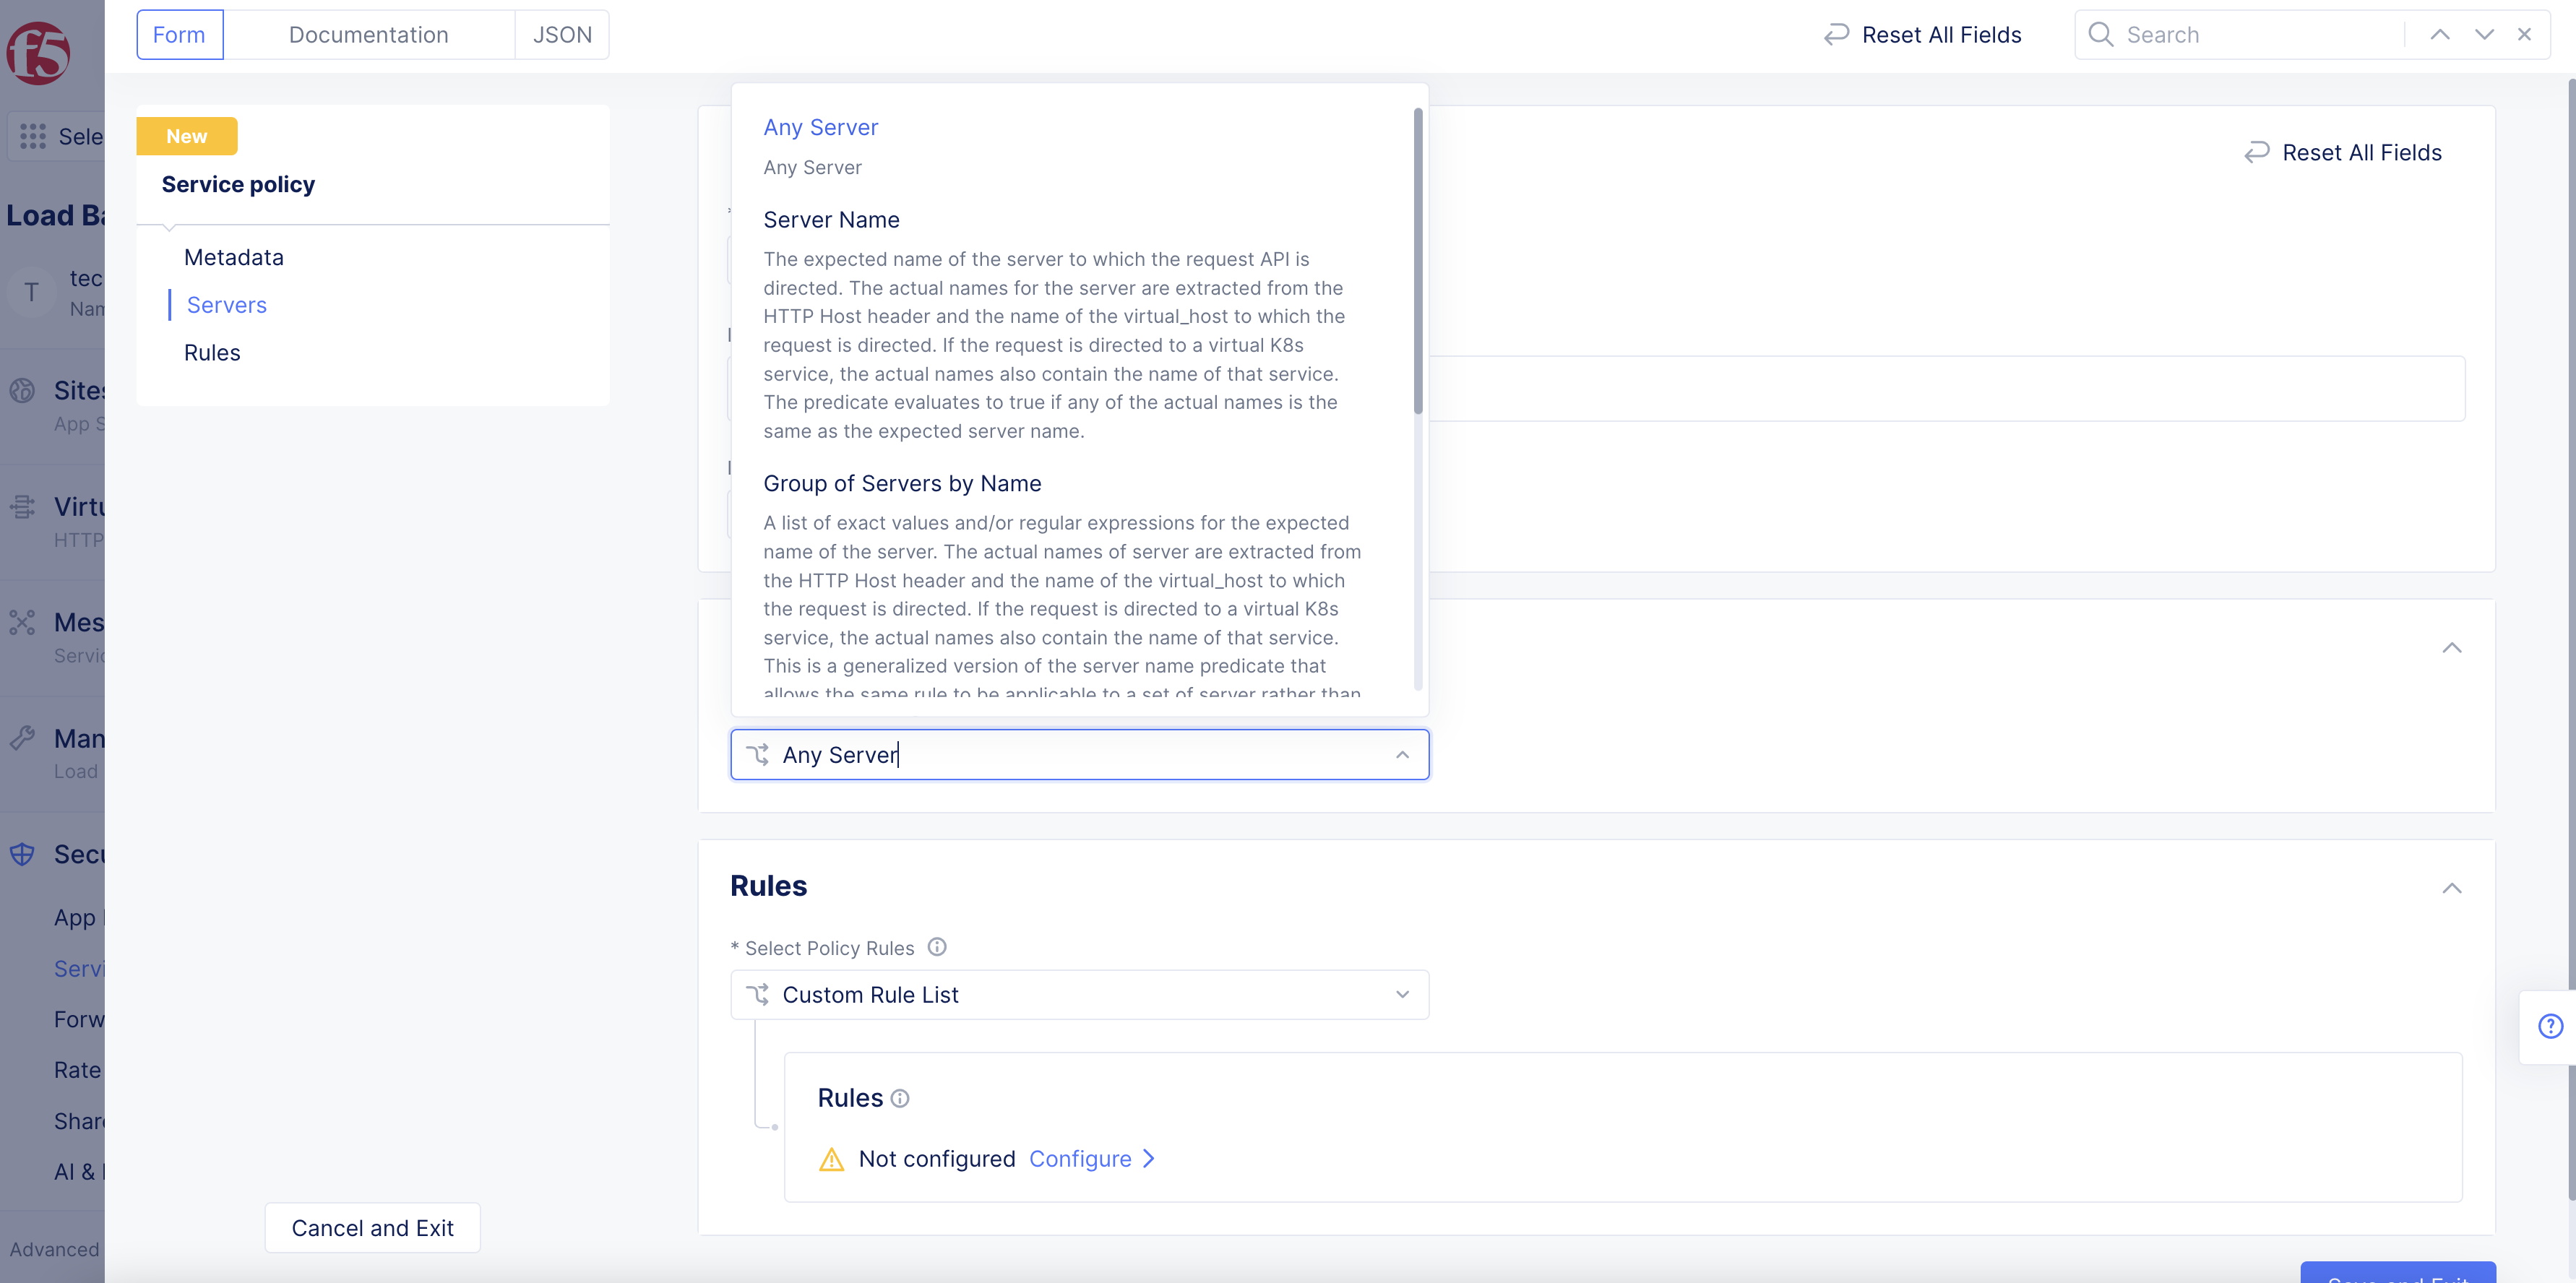Image resolution: width=2576 pixels, height=1283 pixels.
Task: Collapse the Servers section chevron
Action: coord(2451,648)
